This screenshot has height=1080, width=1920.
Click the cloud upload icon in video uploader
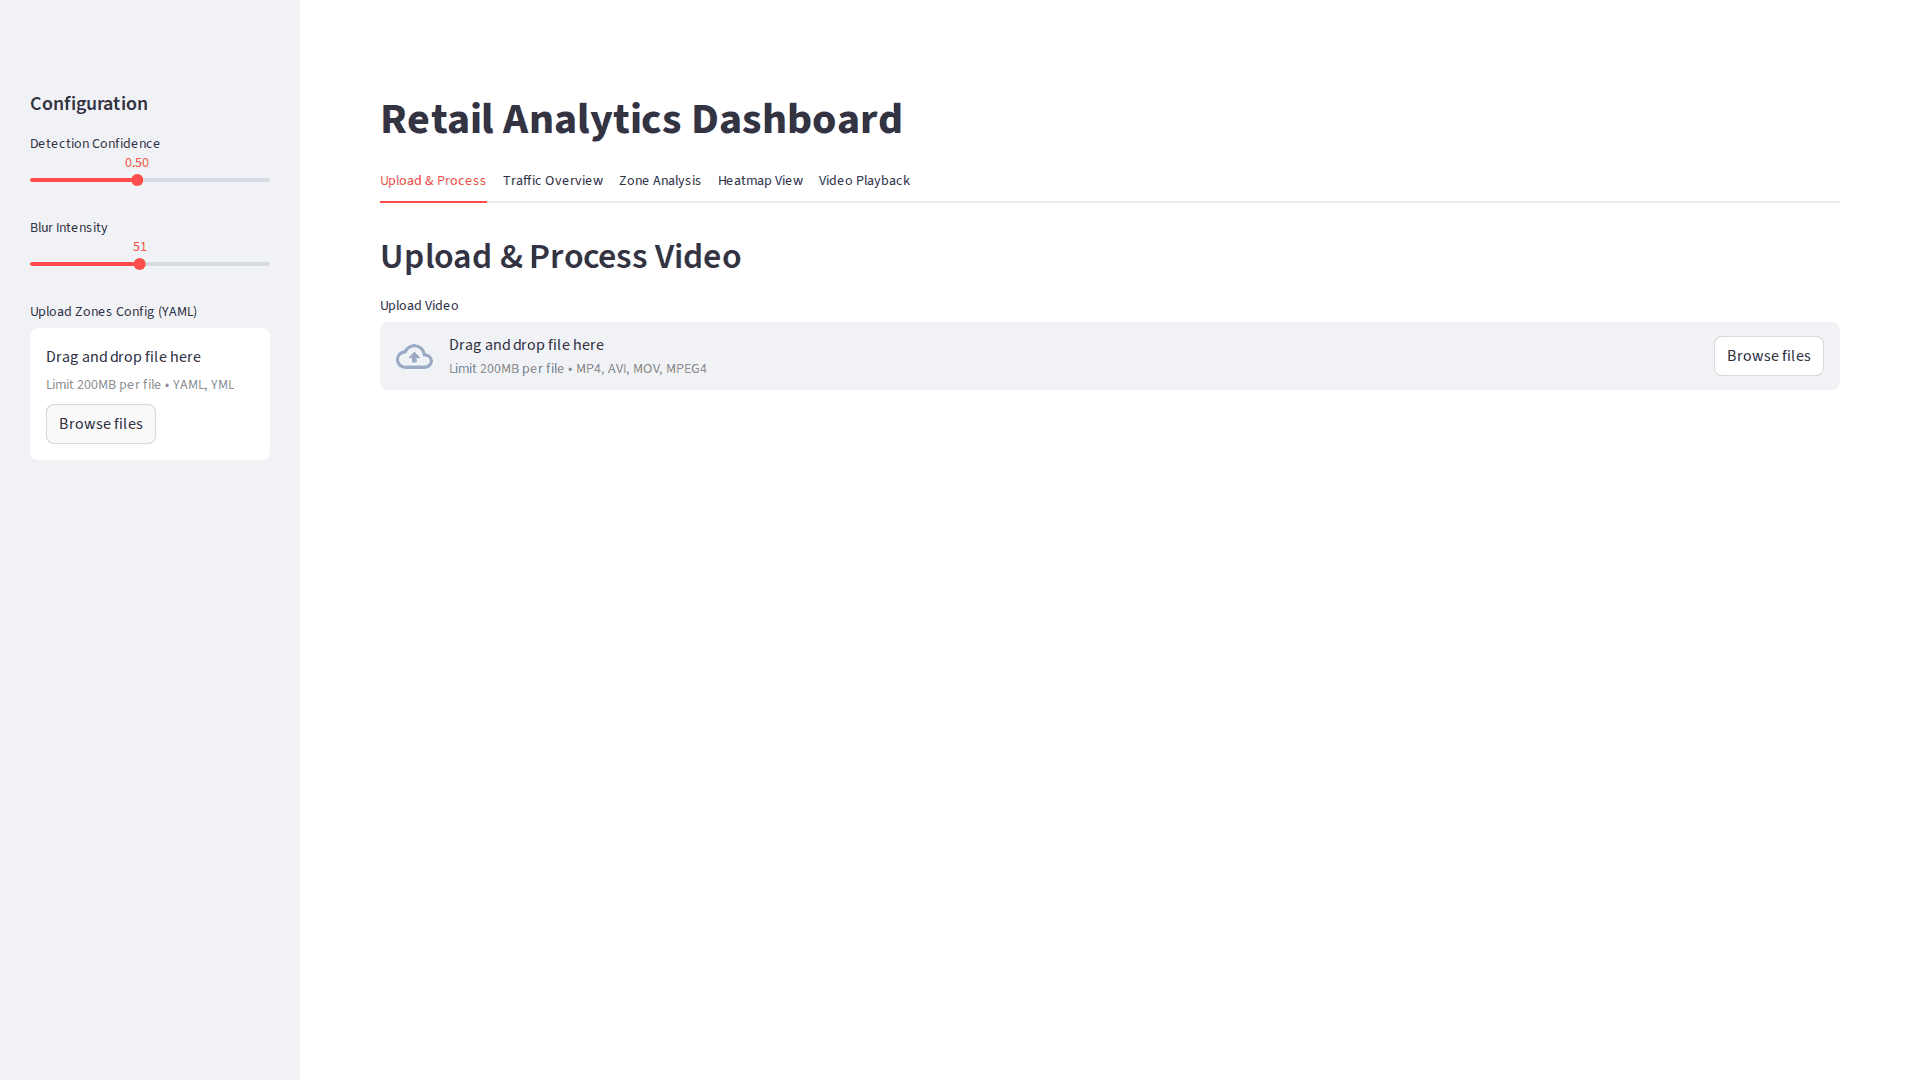[414, 355]
